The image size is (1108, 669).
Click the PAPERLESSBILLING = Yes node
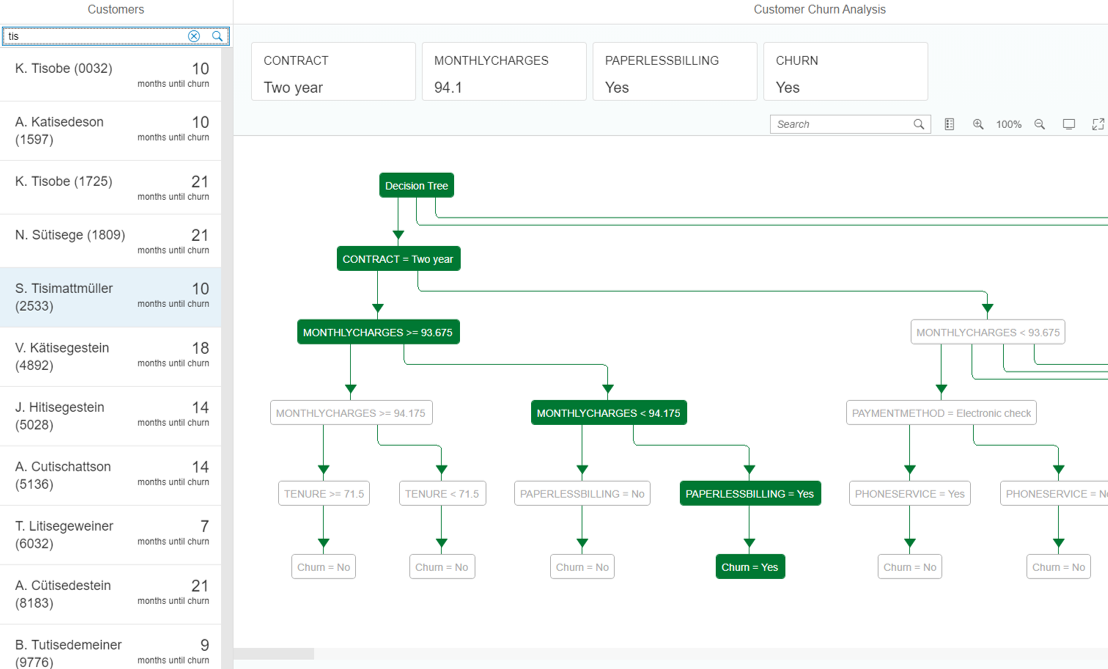click(750, 493)
